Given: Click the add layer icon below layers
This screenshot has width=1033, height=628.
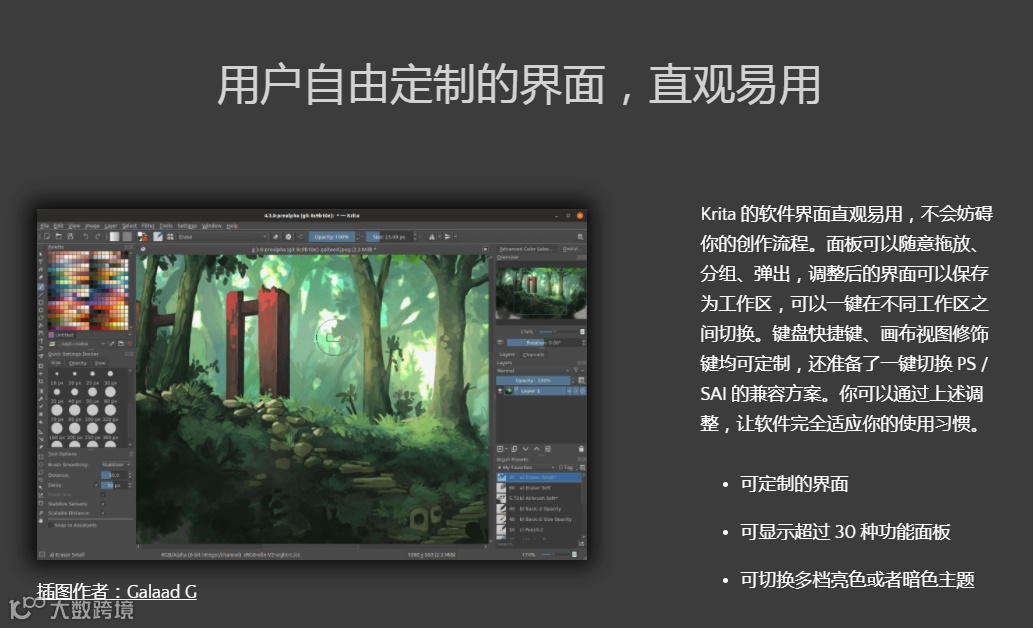Looking at the screenshot, I should pos(500,449).
